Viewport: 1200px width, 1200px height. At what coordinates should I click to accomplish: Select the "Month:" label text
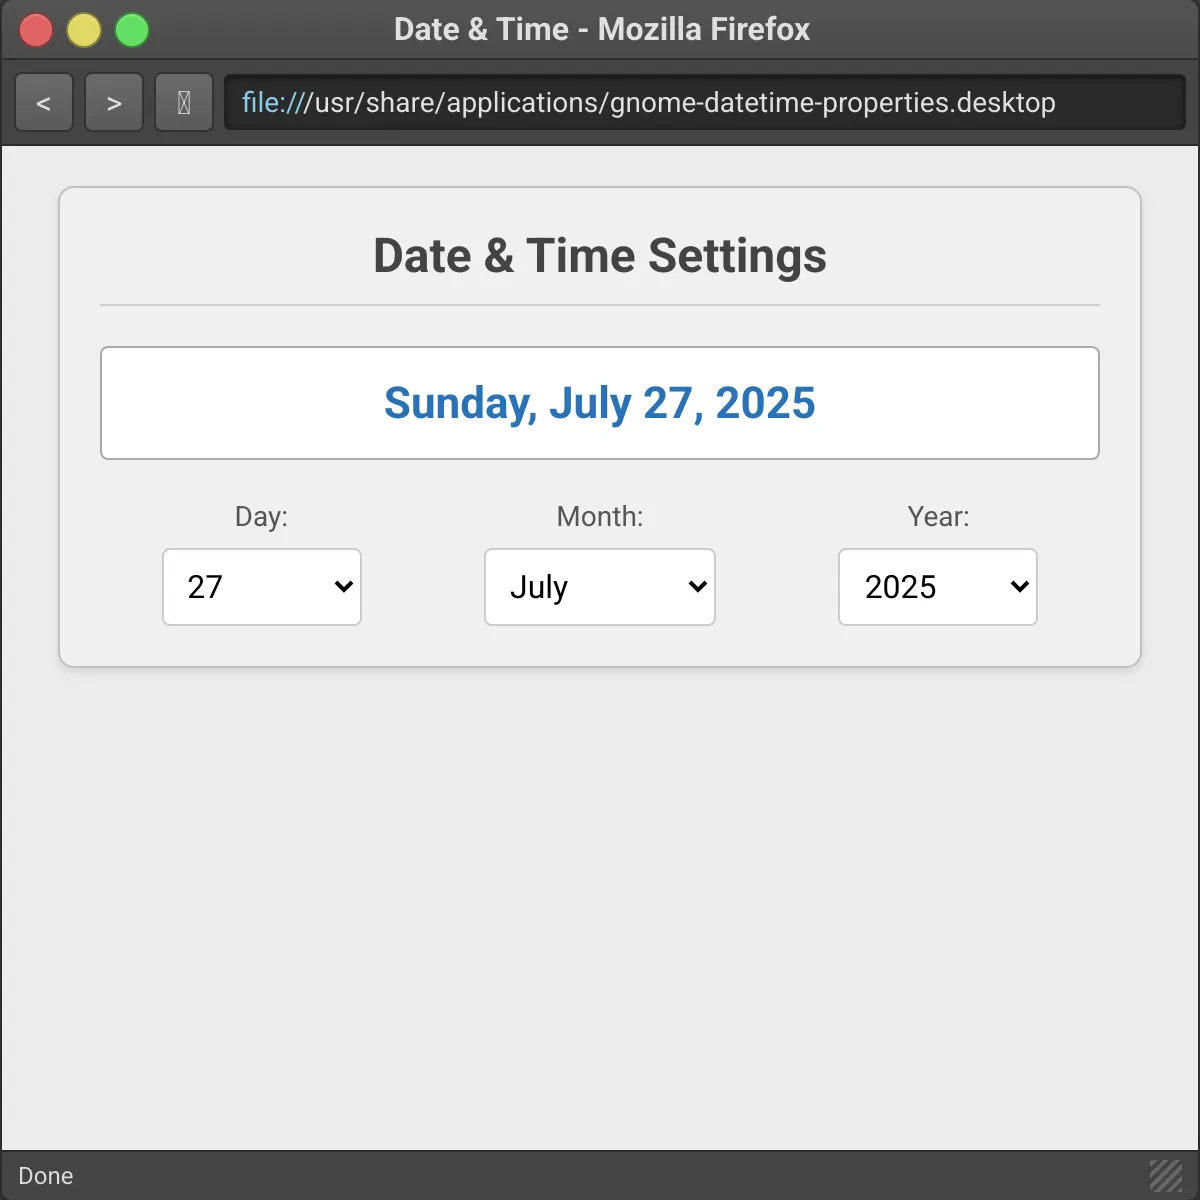tap(600, 516)
